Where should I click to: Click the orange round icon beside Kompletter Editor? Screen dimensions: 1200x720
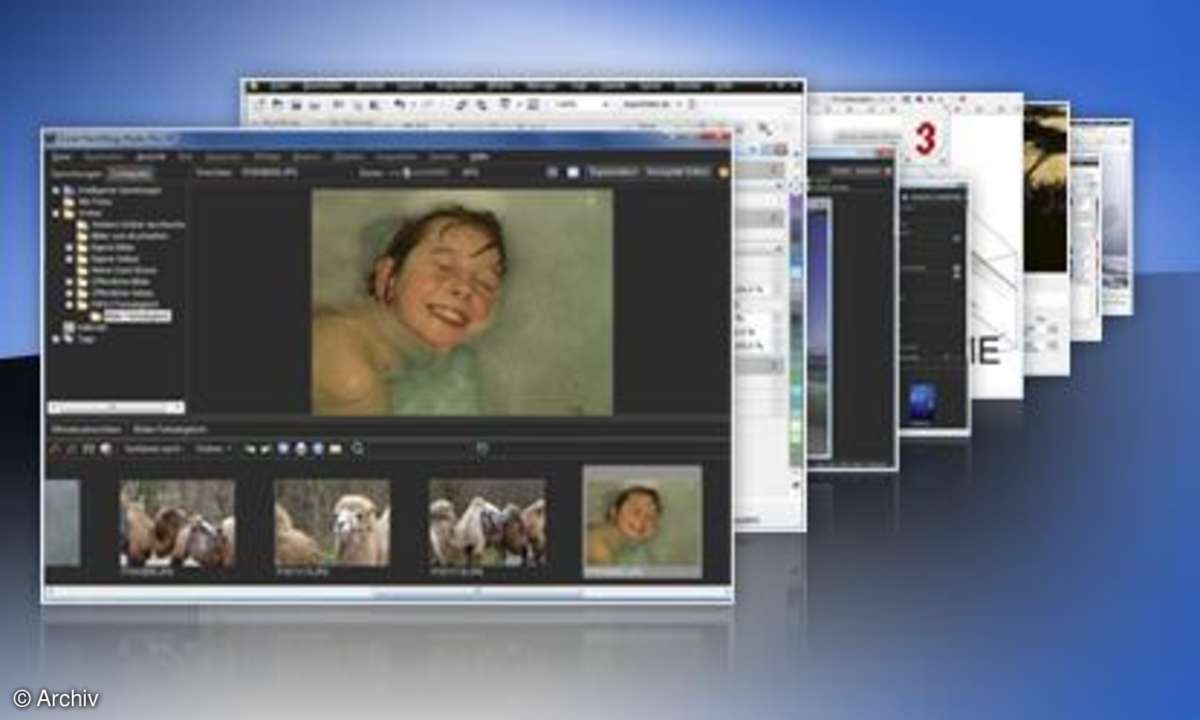pyautogui.click(x=723, y=172)
